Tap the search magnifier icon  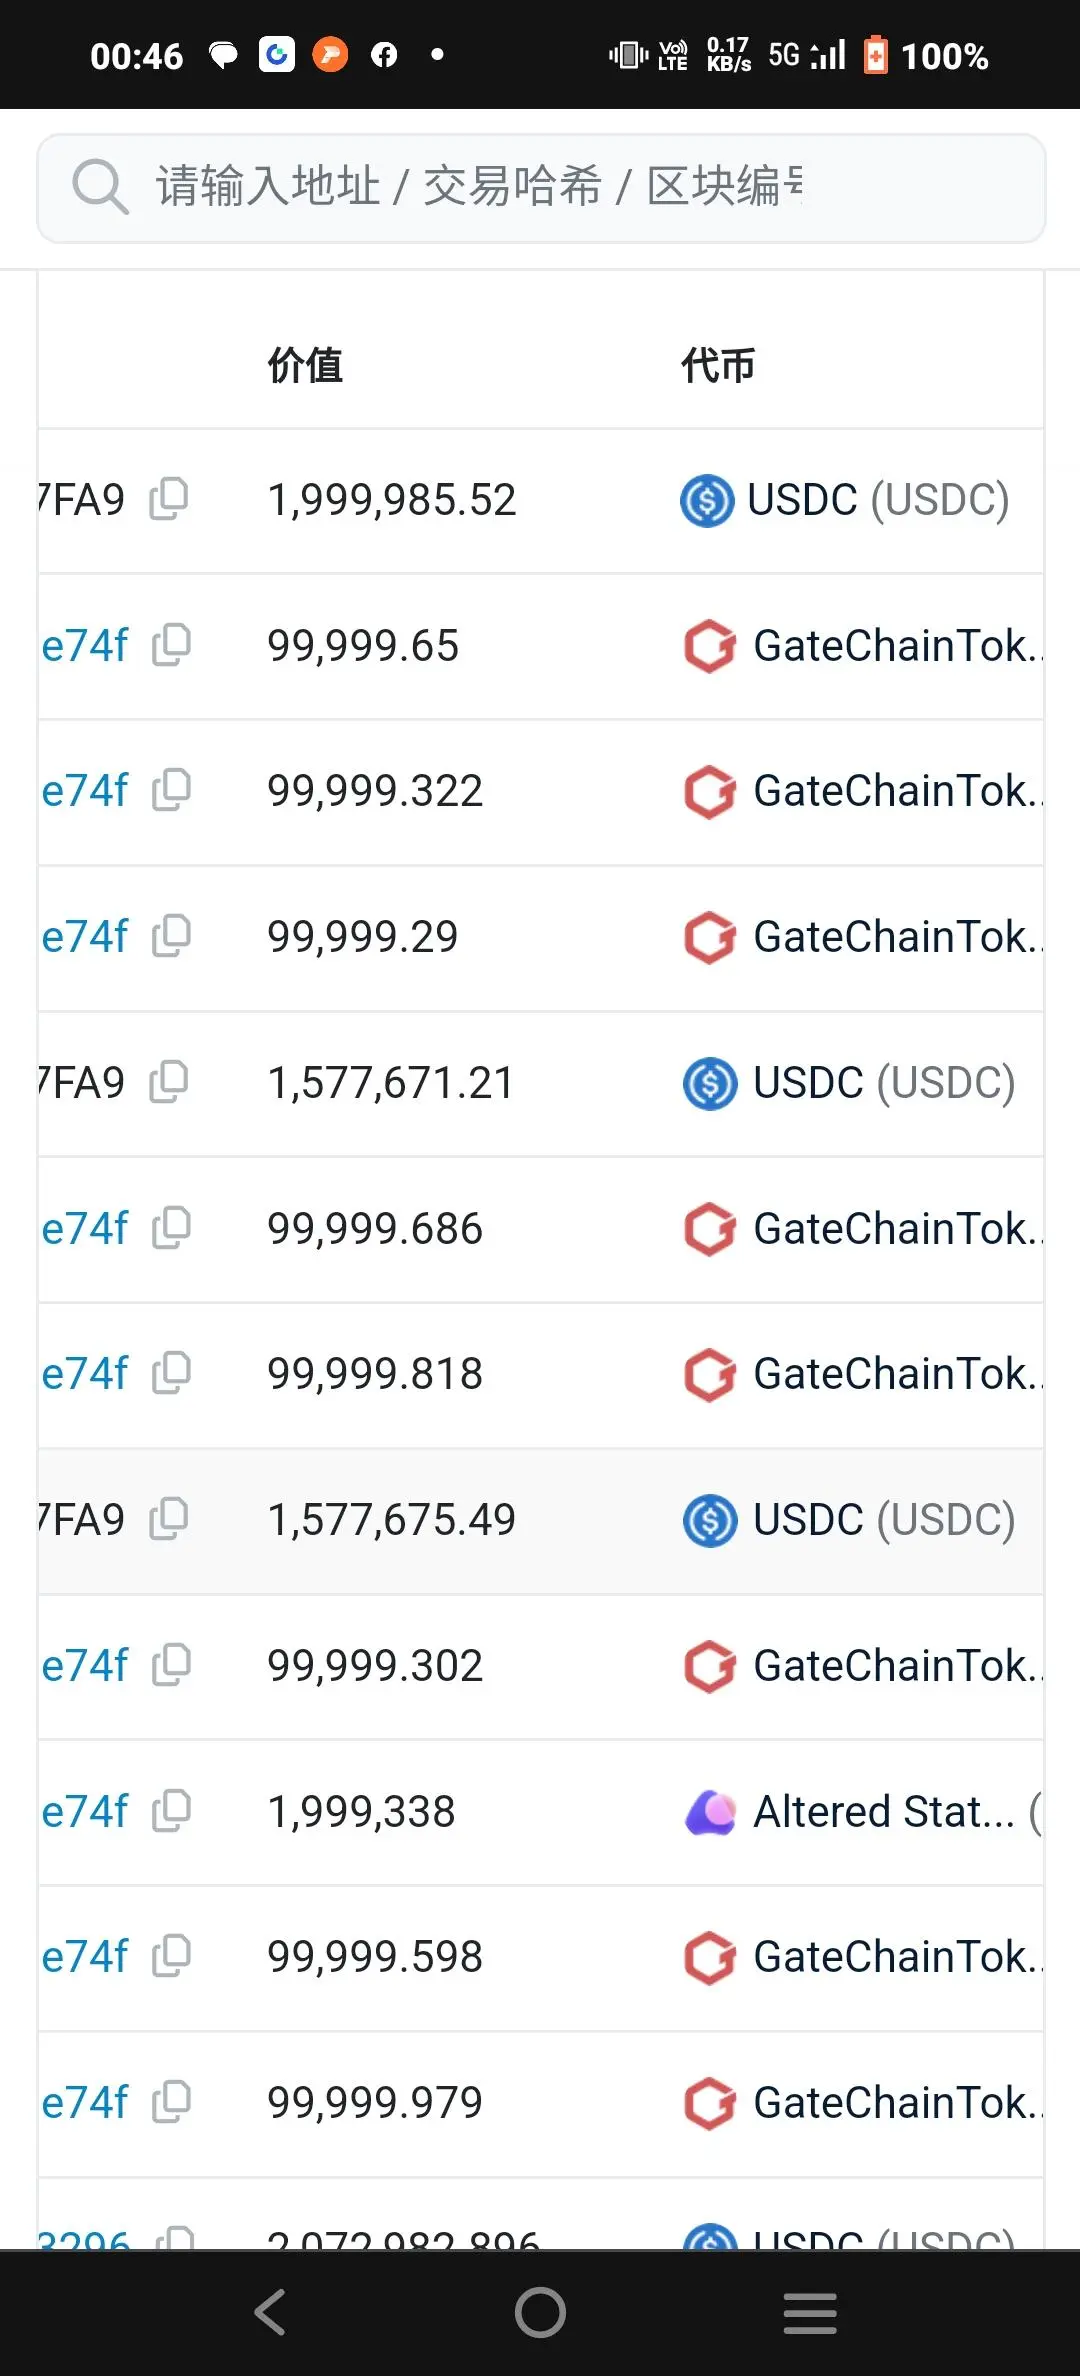point(100,186)
